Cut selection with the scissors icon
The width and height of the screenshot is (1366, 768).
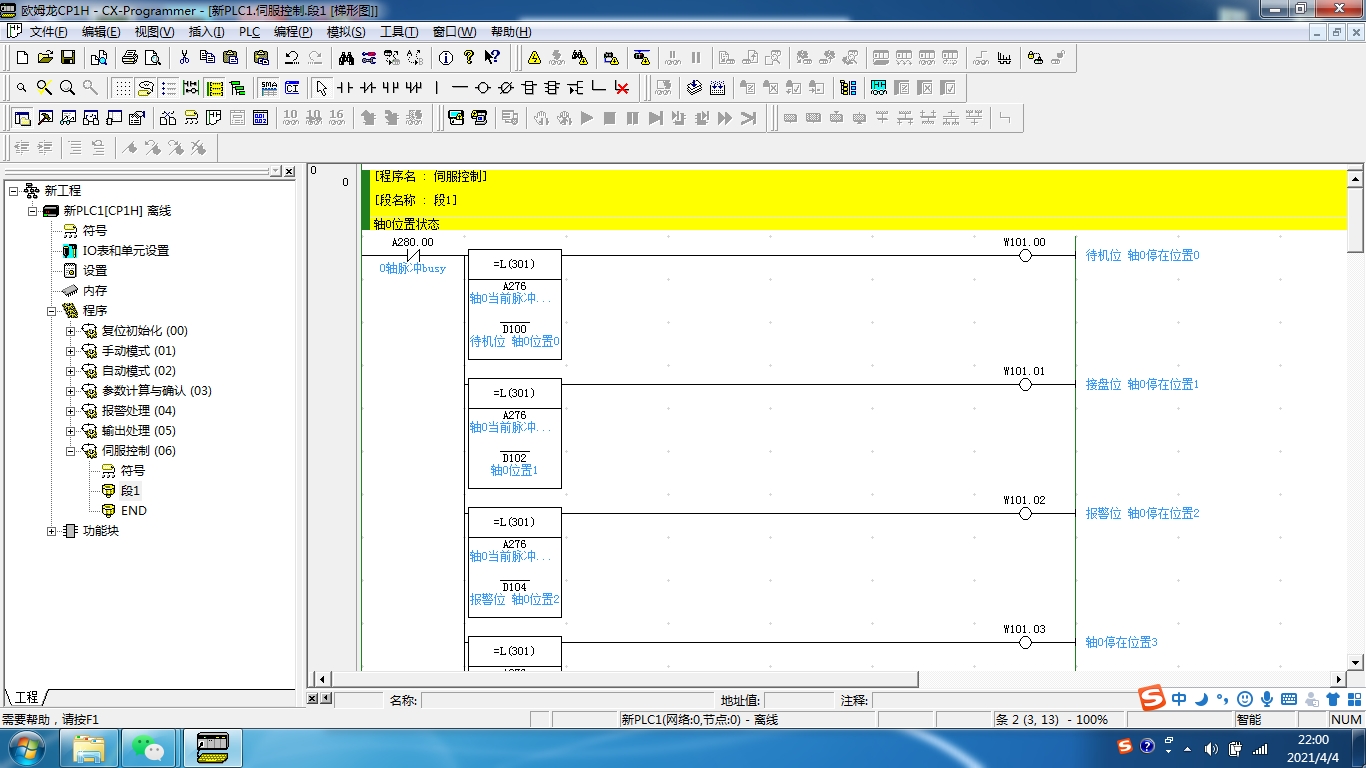tap(184, 58)
